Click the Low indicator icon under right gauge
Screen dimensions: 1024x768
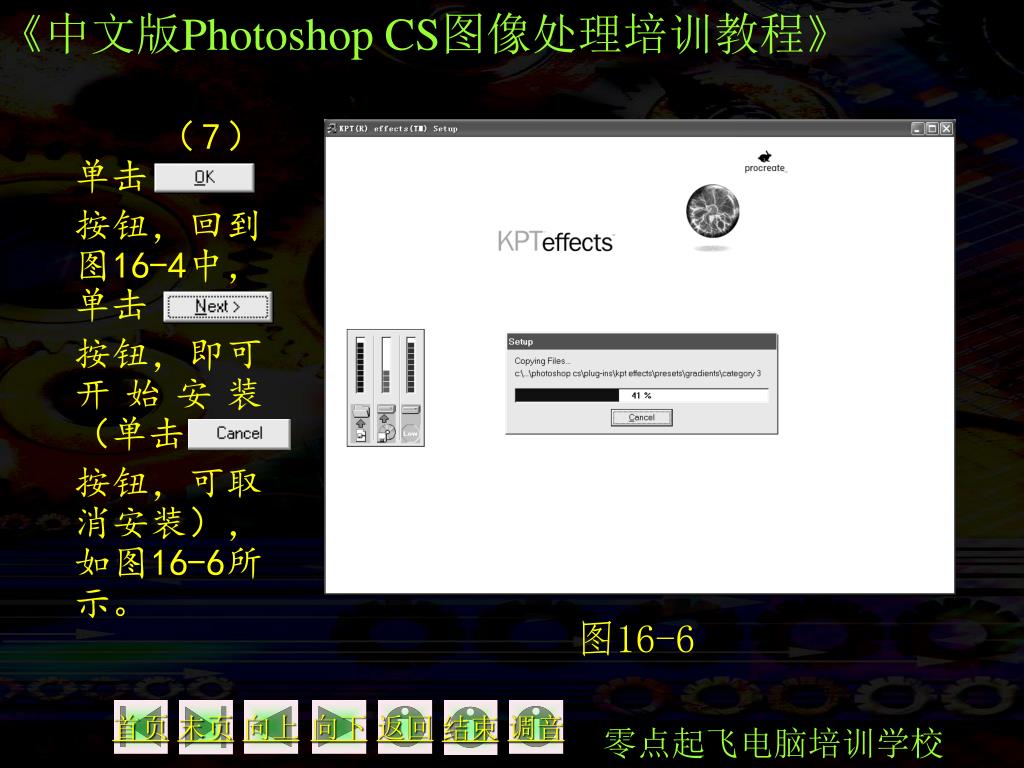click(x=410, y=433)
